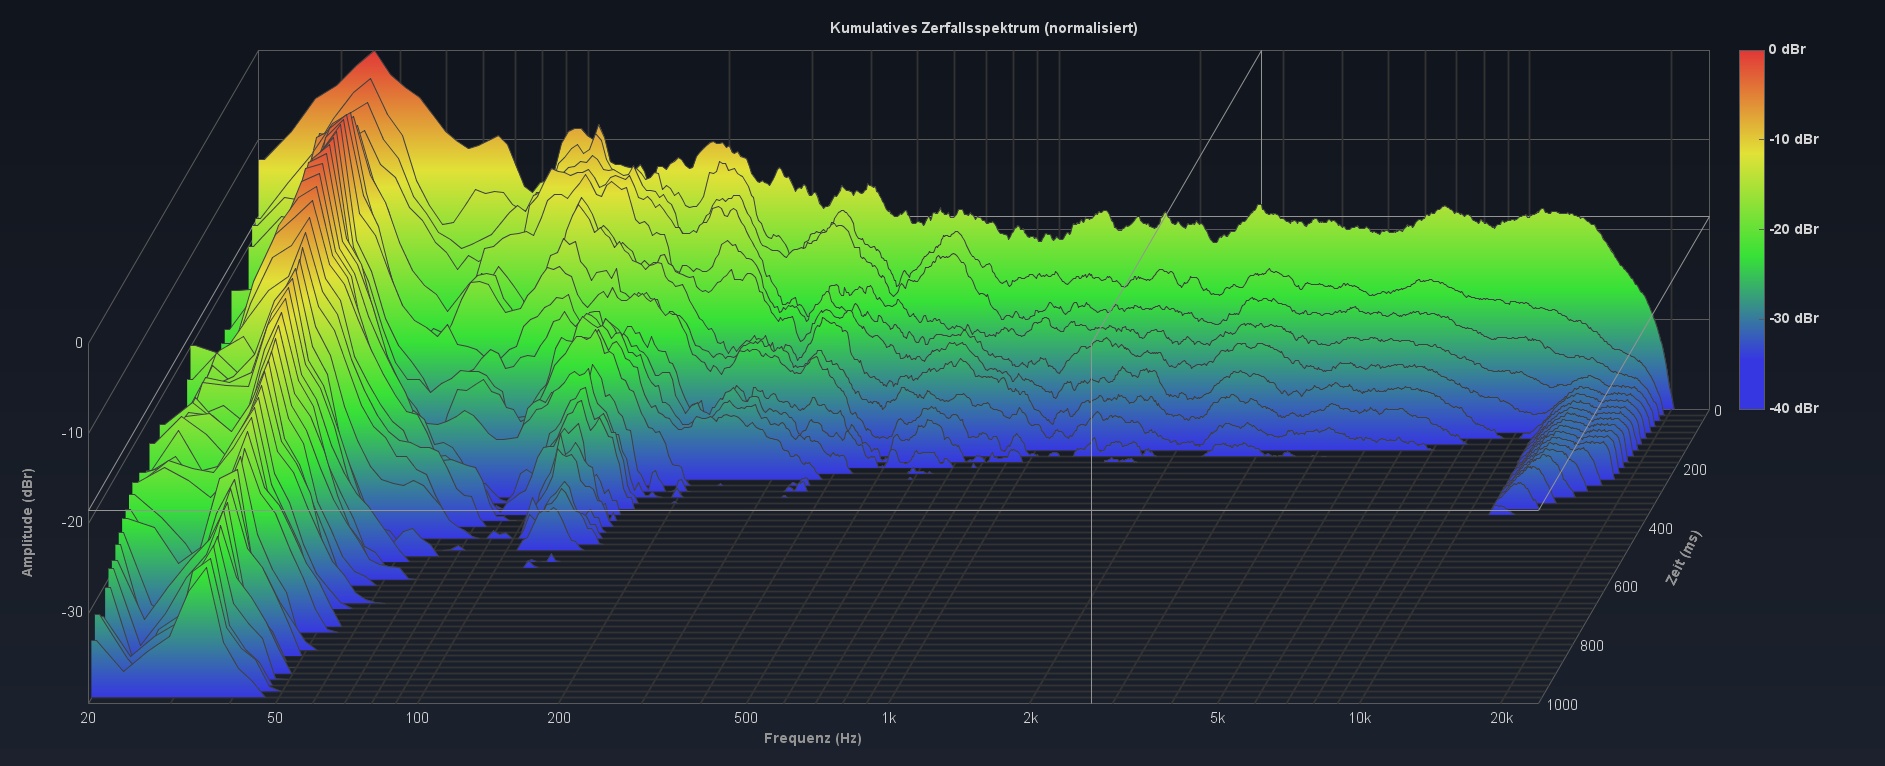Click the Amplitude (dBr) axis label
1885x766 pixels.
pos(27,522)
